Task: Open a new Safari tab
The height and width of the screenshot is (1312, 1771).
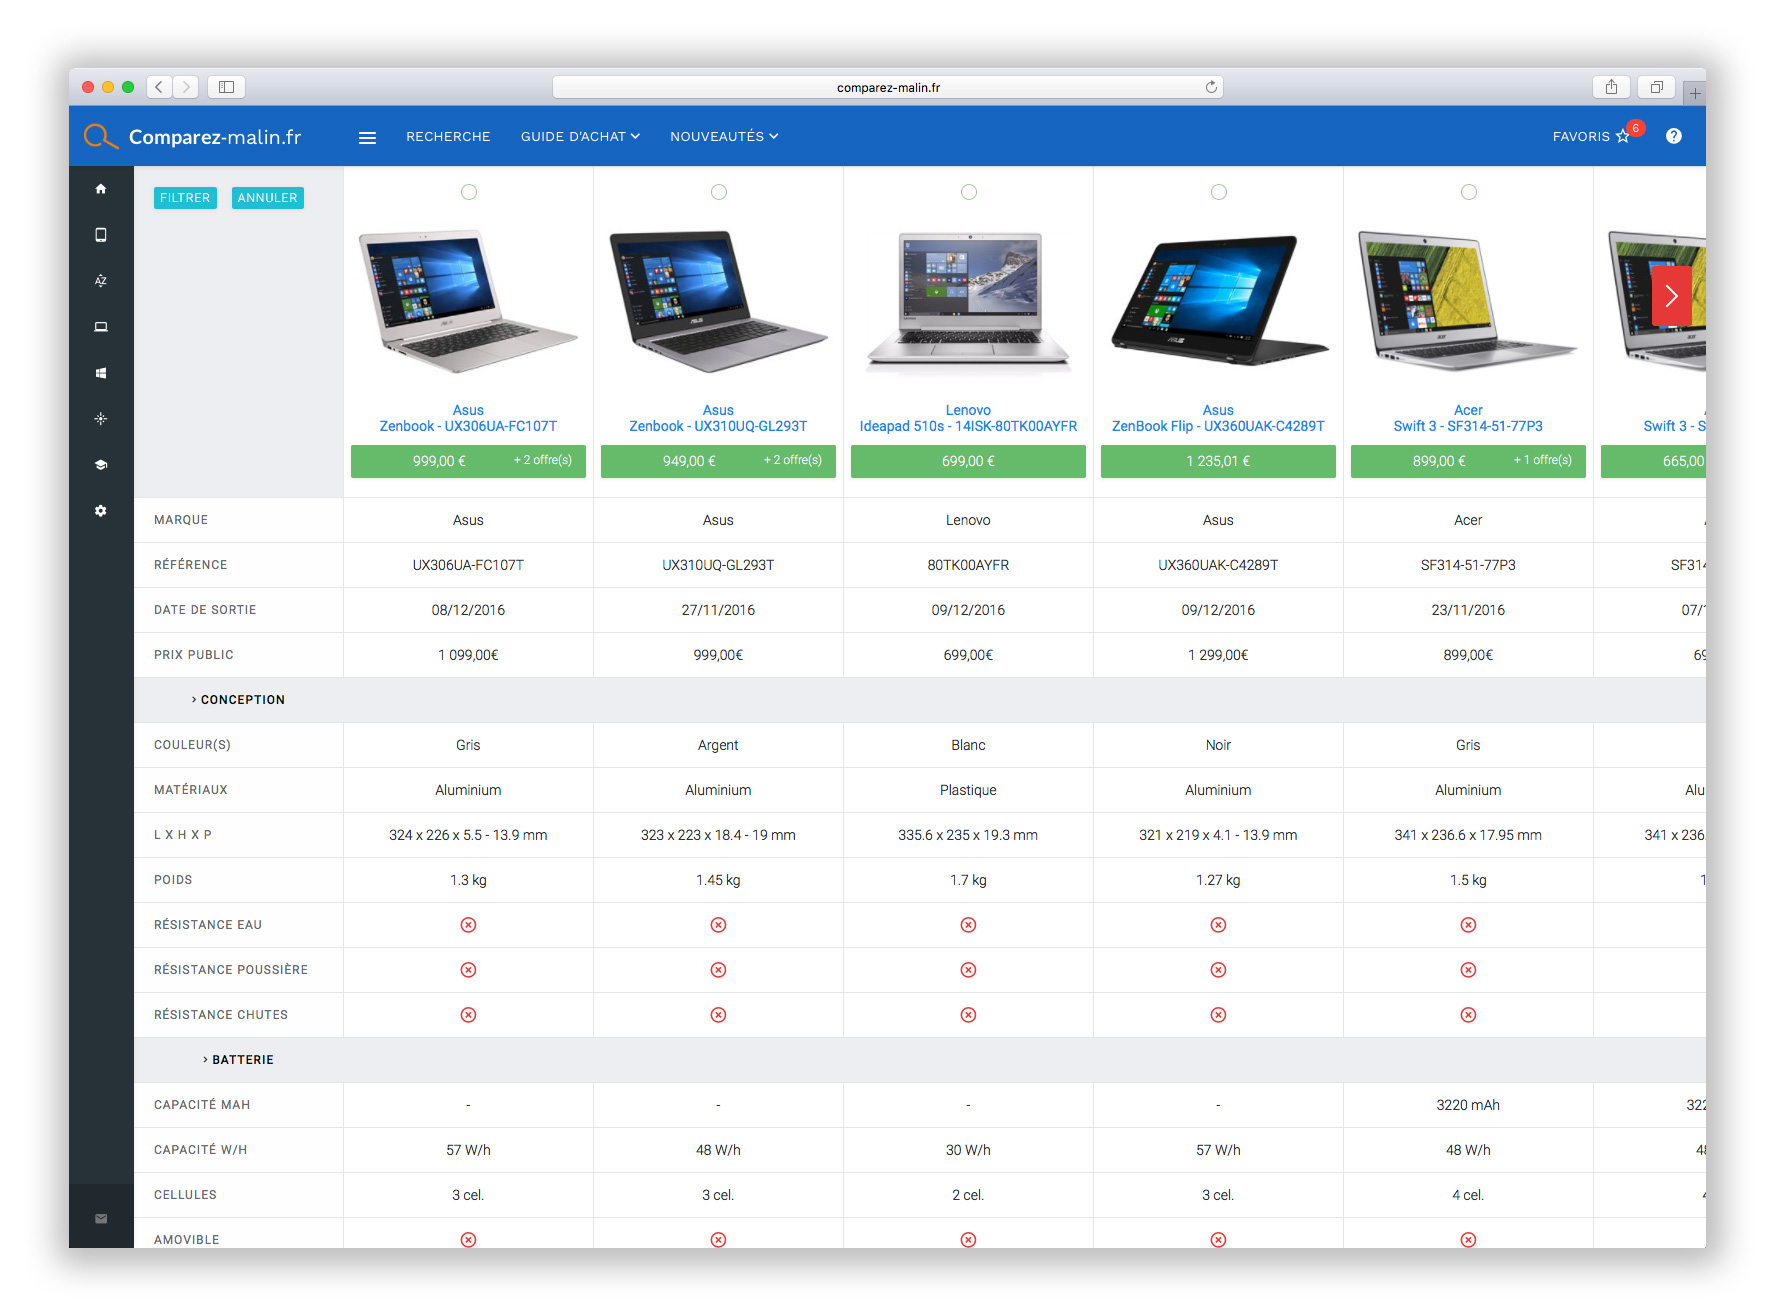Action: pyautogui.click(x=1695, y=93)
